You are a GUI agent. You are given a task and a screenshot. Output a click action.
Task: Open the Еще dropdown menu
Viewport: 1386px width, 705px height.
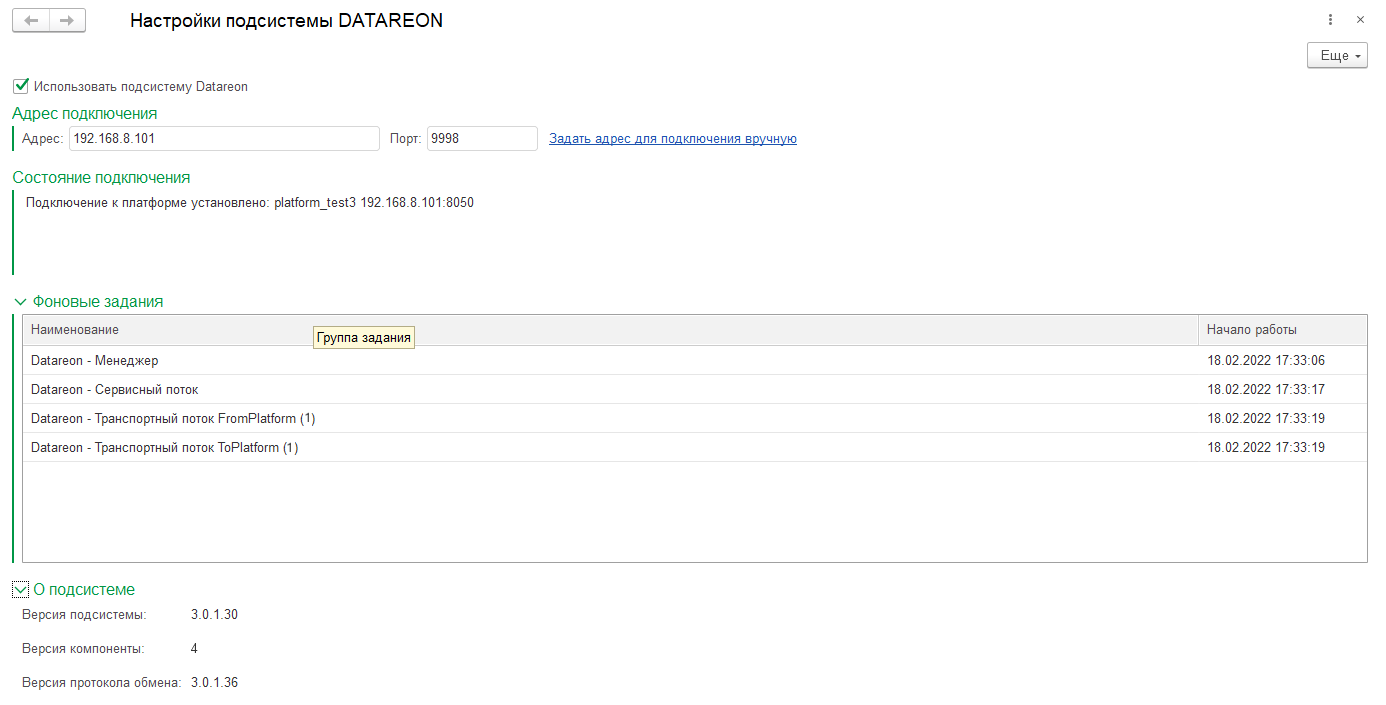tap(1336, 56)
